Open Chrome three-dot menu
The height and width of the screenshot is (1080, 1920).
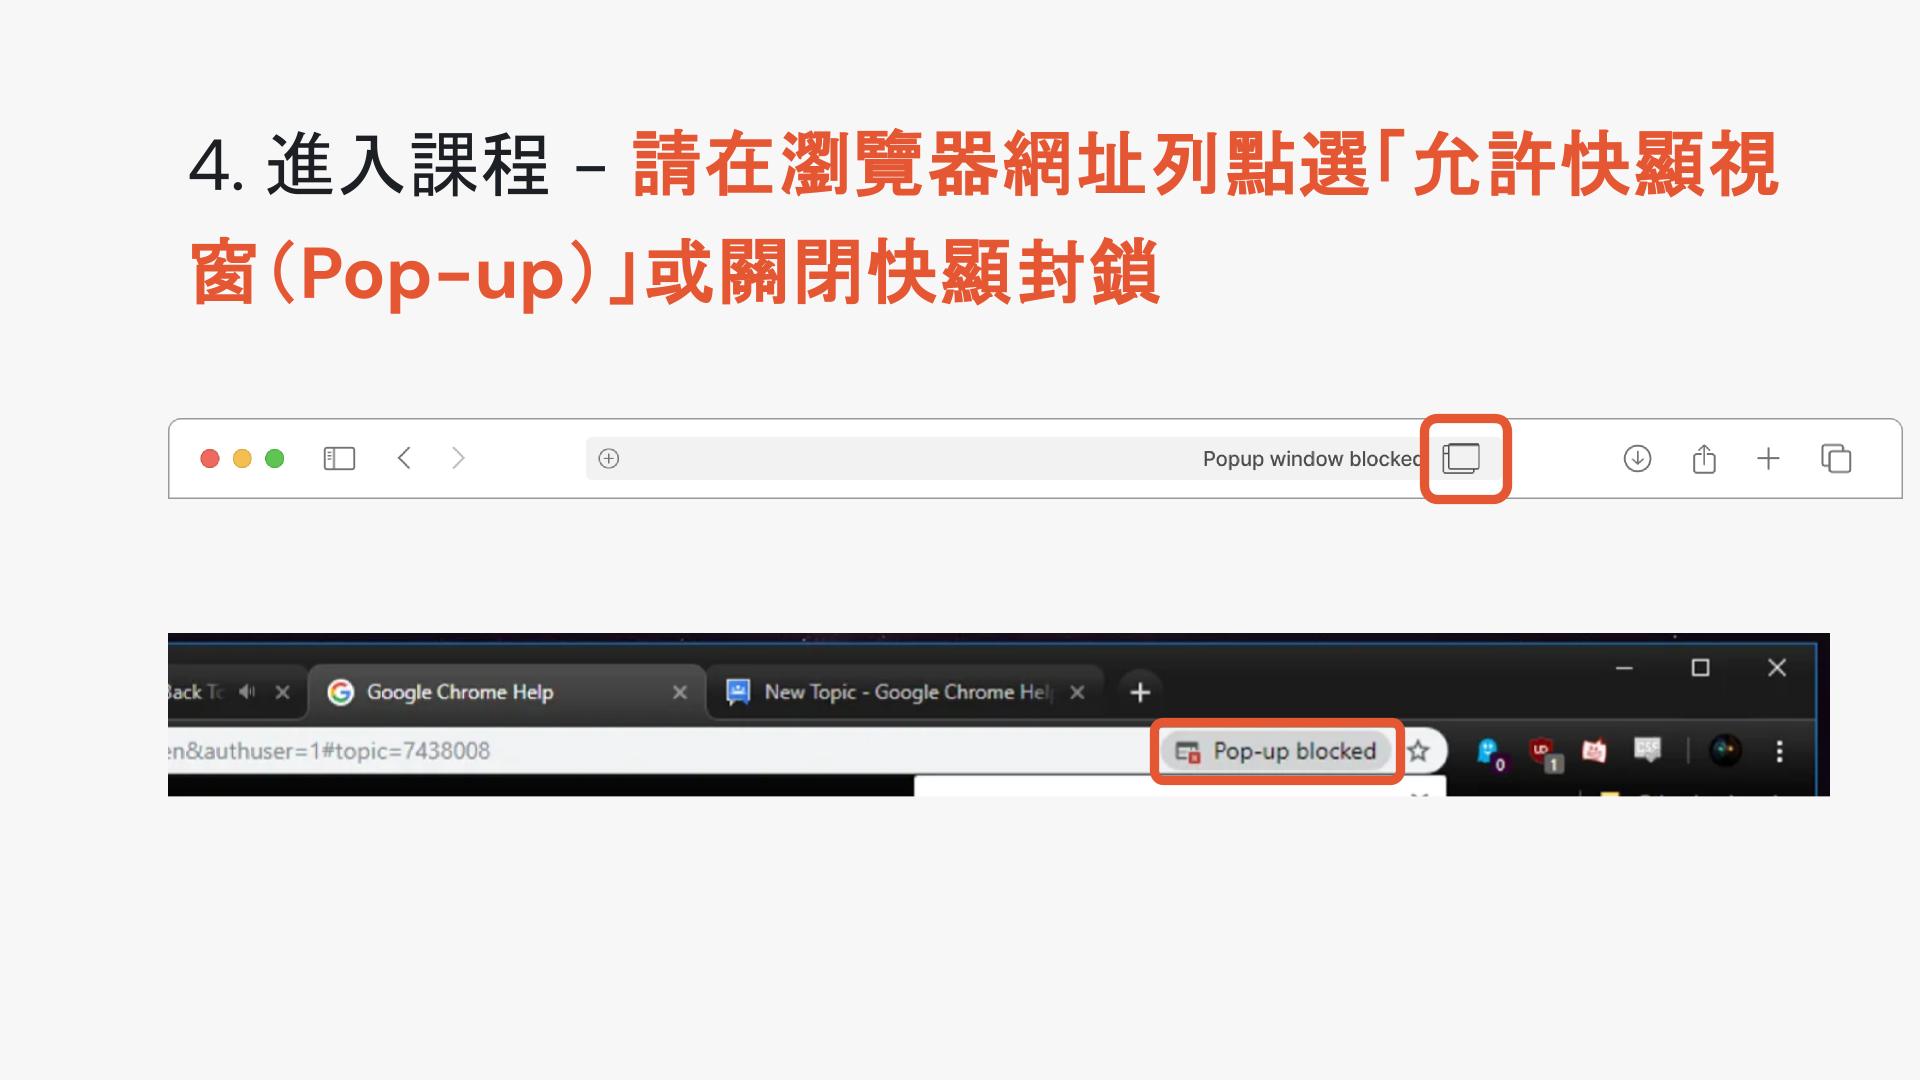click(x=1779, y=751)
